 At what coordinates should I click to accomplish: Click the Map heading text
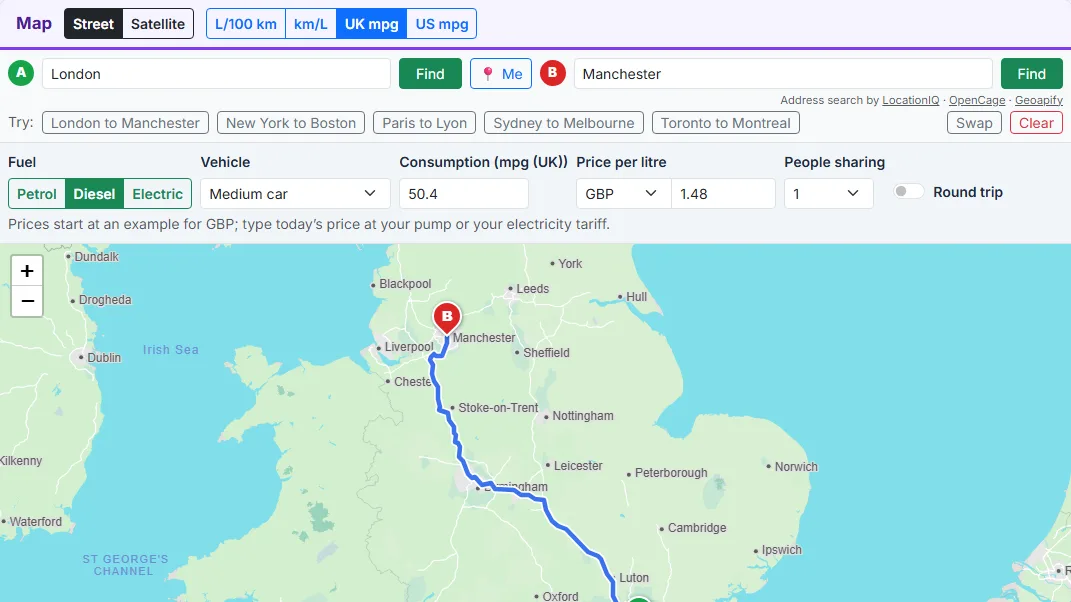[34, 23]
